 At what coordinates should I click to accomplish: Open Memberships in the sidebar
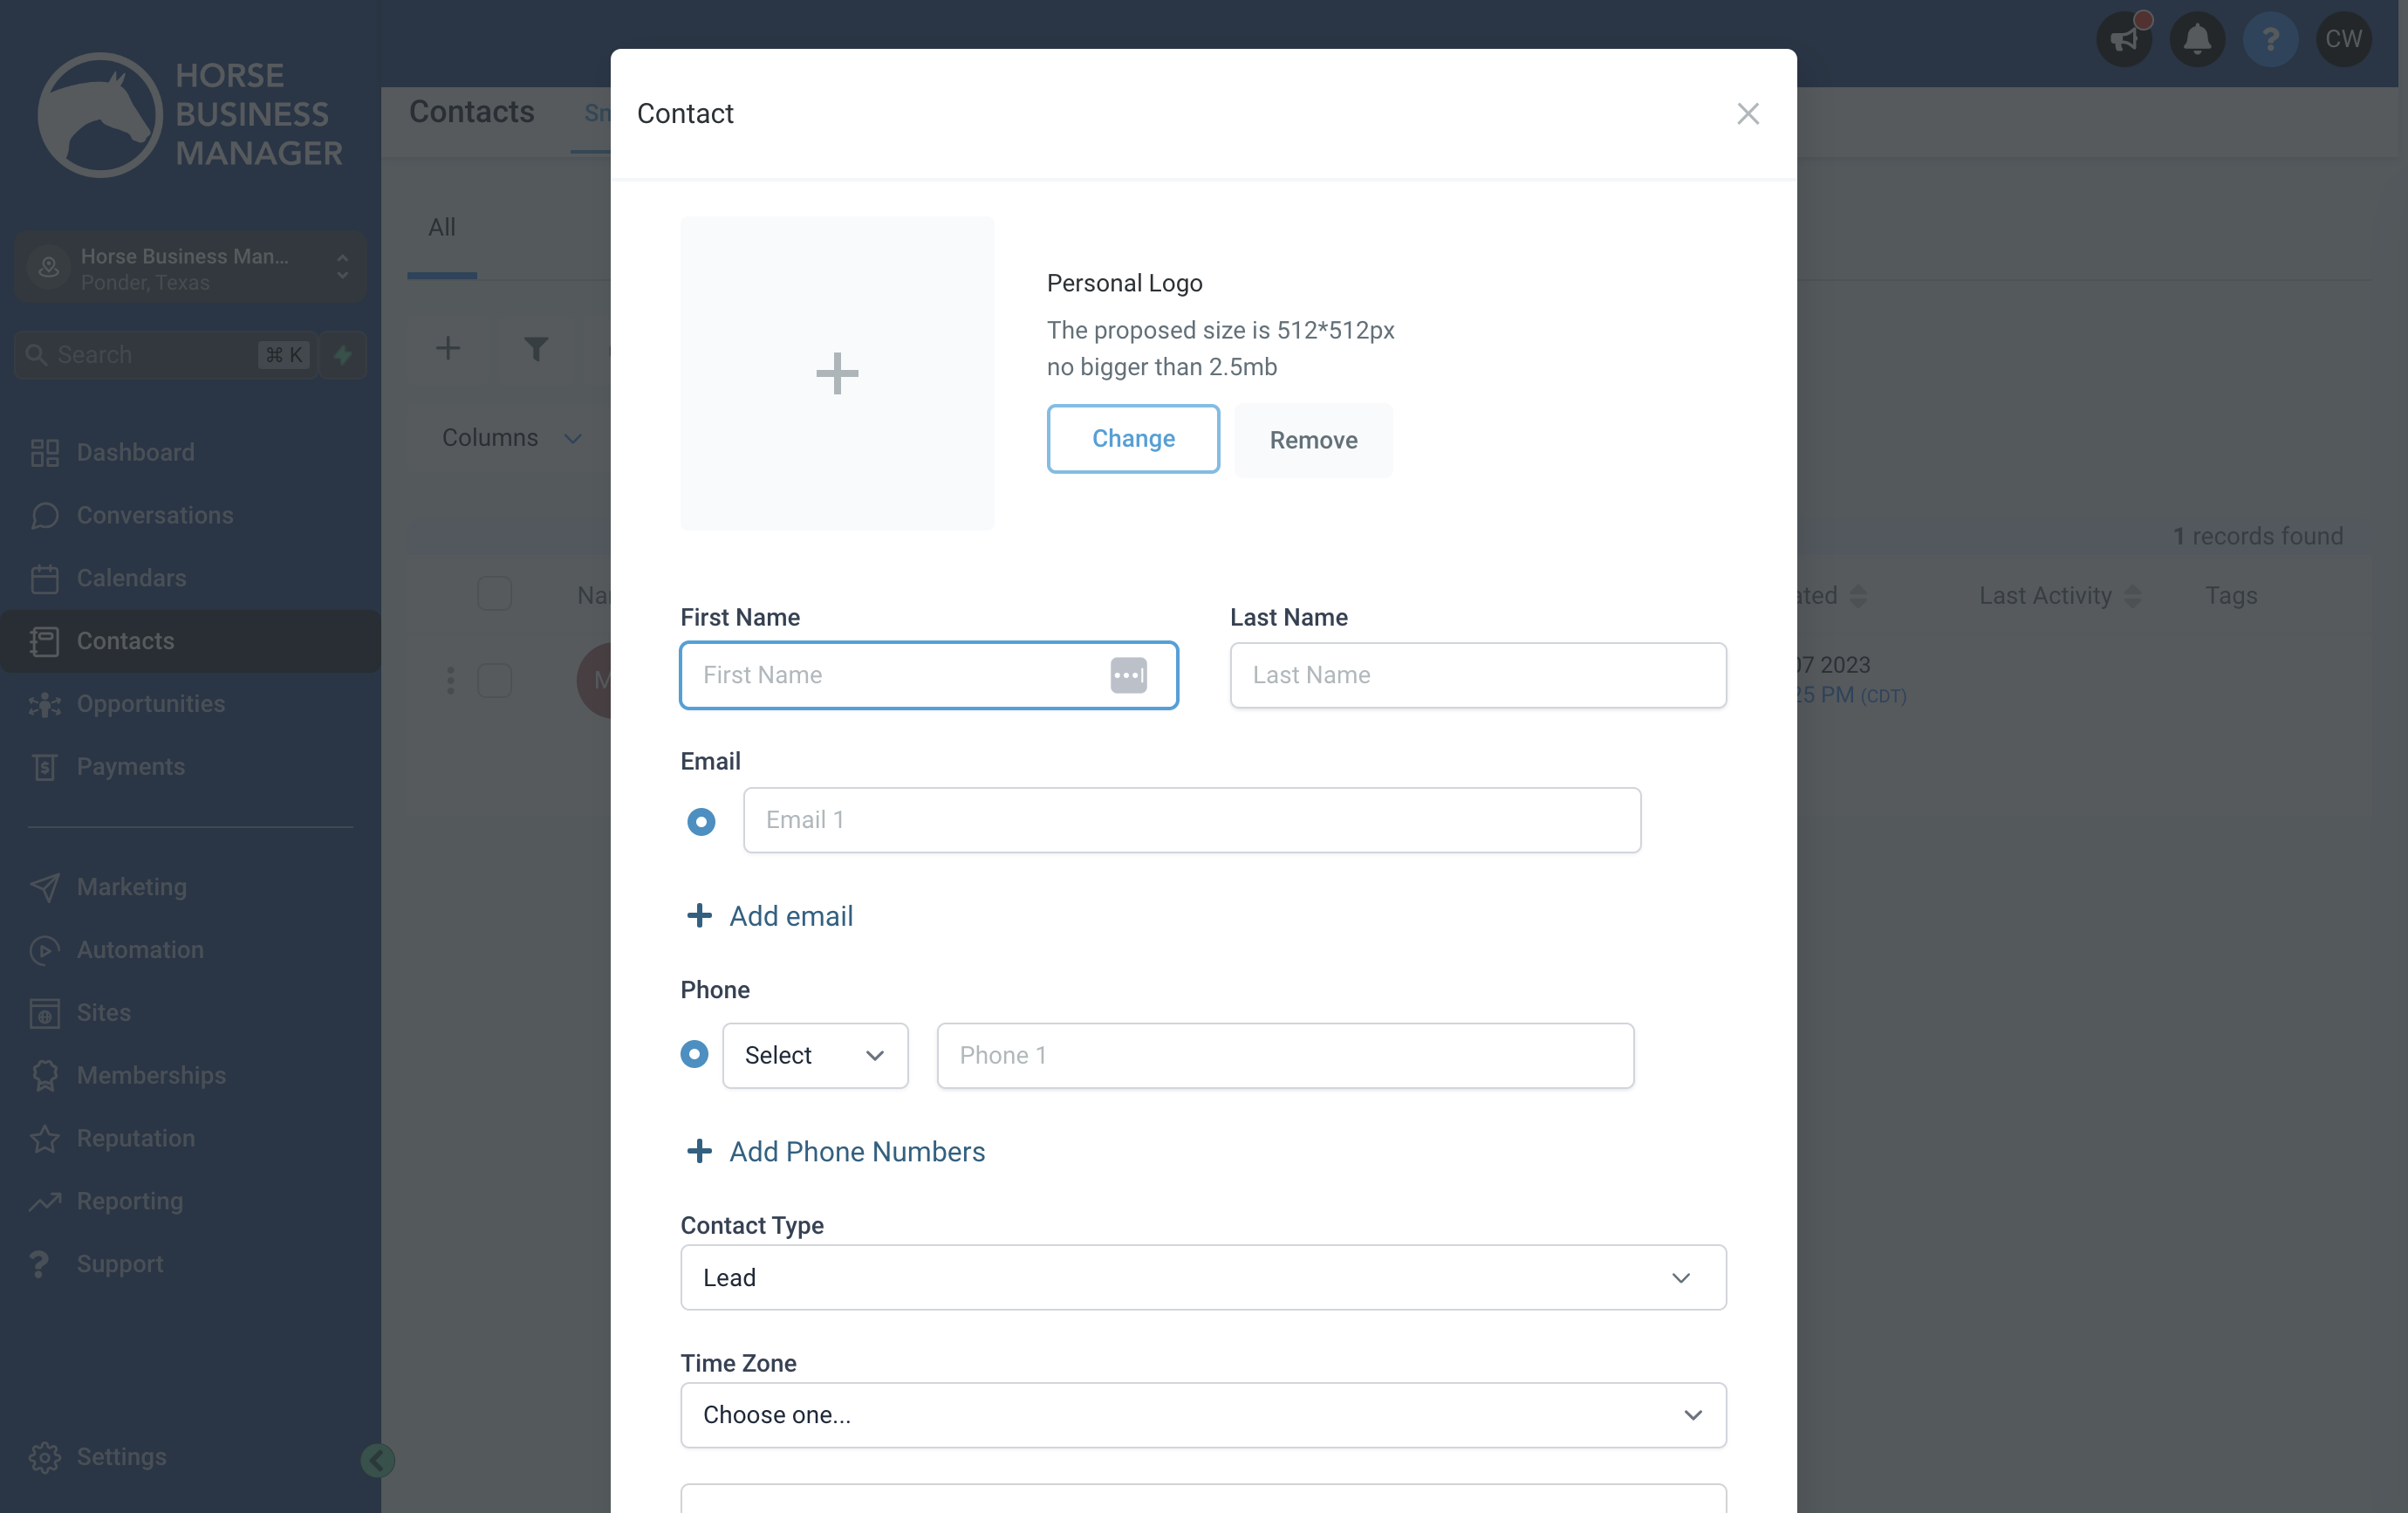pyautogui.click(x=190, y=1075)
